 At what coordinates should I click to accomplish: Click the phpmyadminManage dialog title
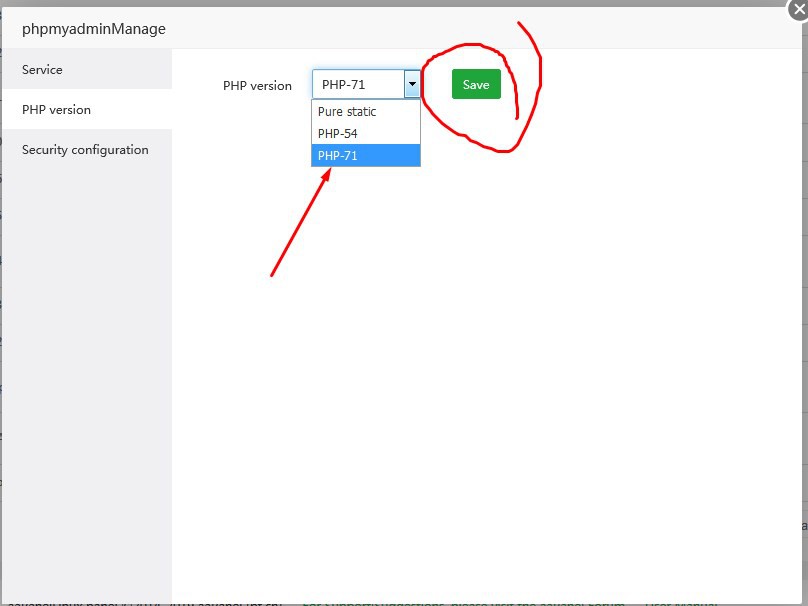coord(94,29)
